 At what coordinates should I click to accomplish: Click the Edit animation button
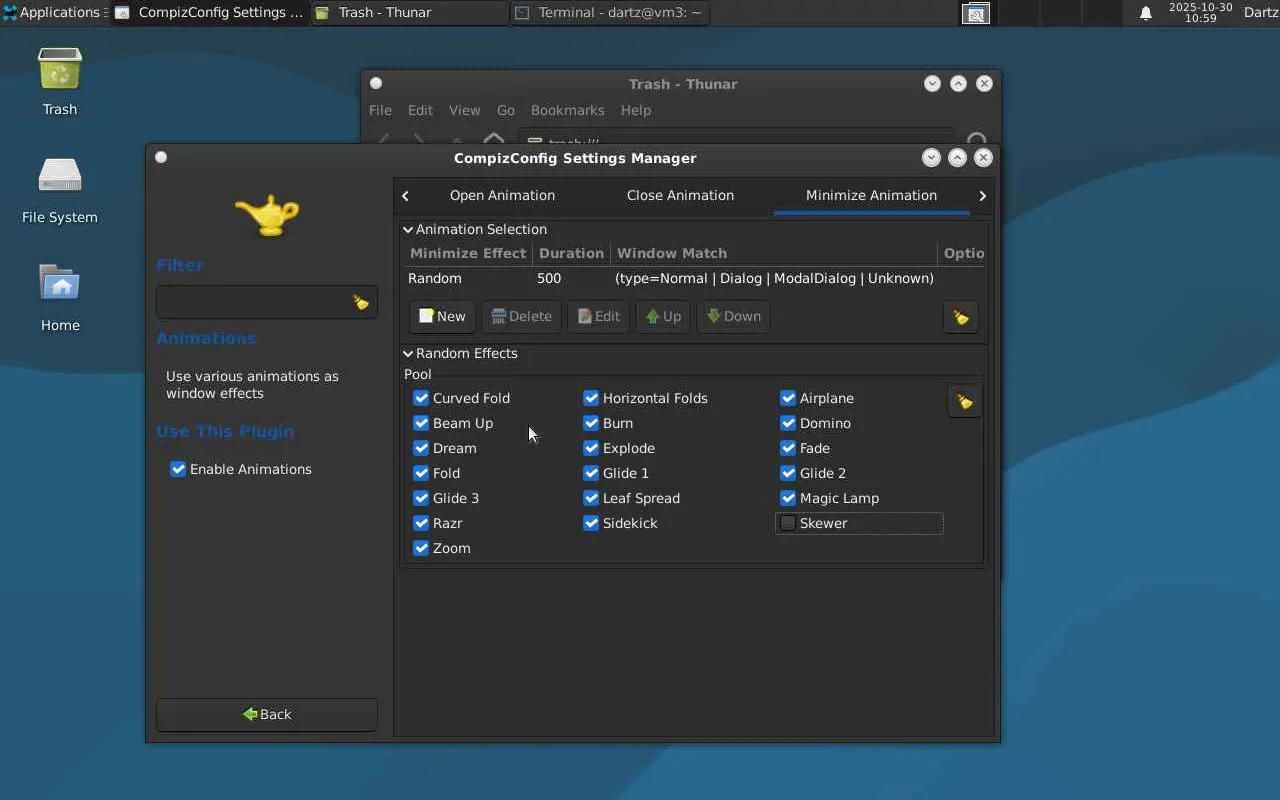coord(599,316)
